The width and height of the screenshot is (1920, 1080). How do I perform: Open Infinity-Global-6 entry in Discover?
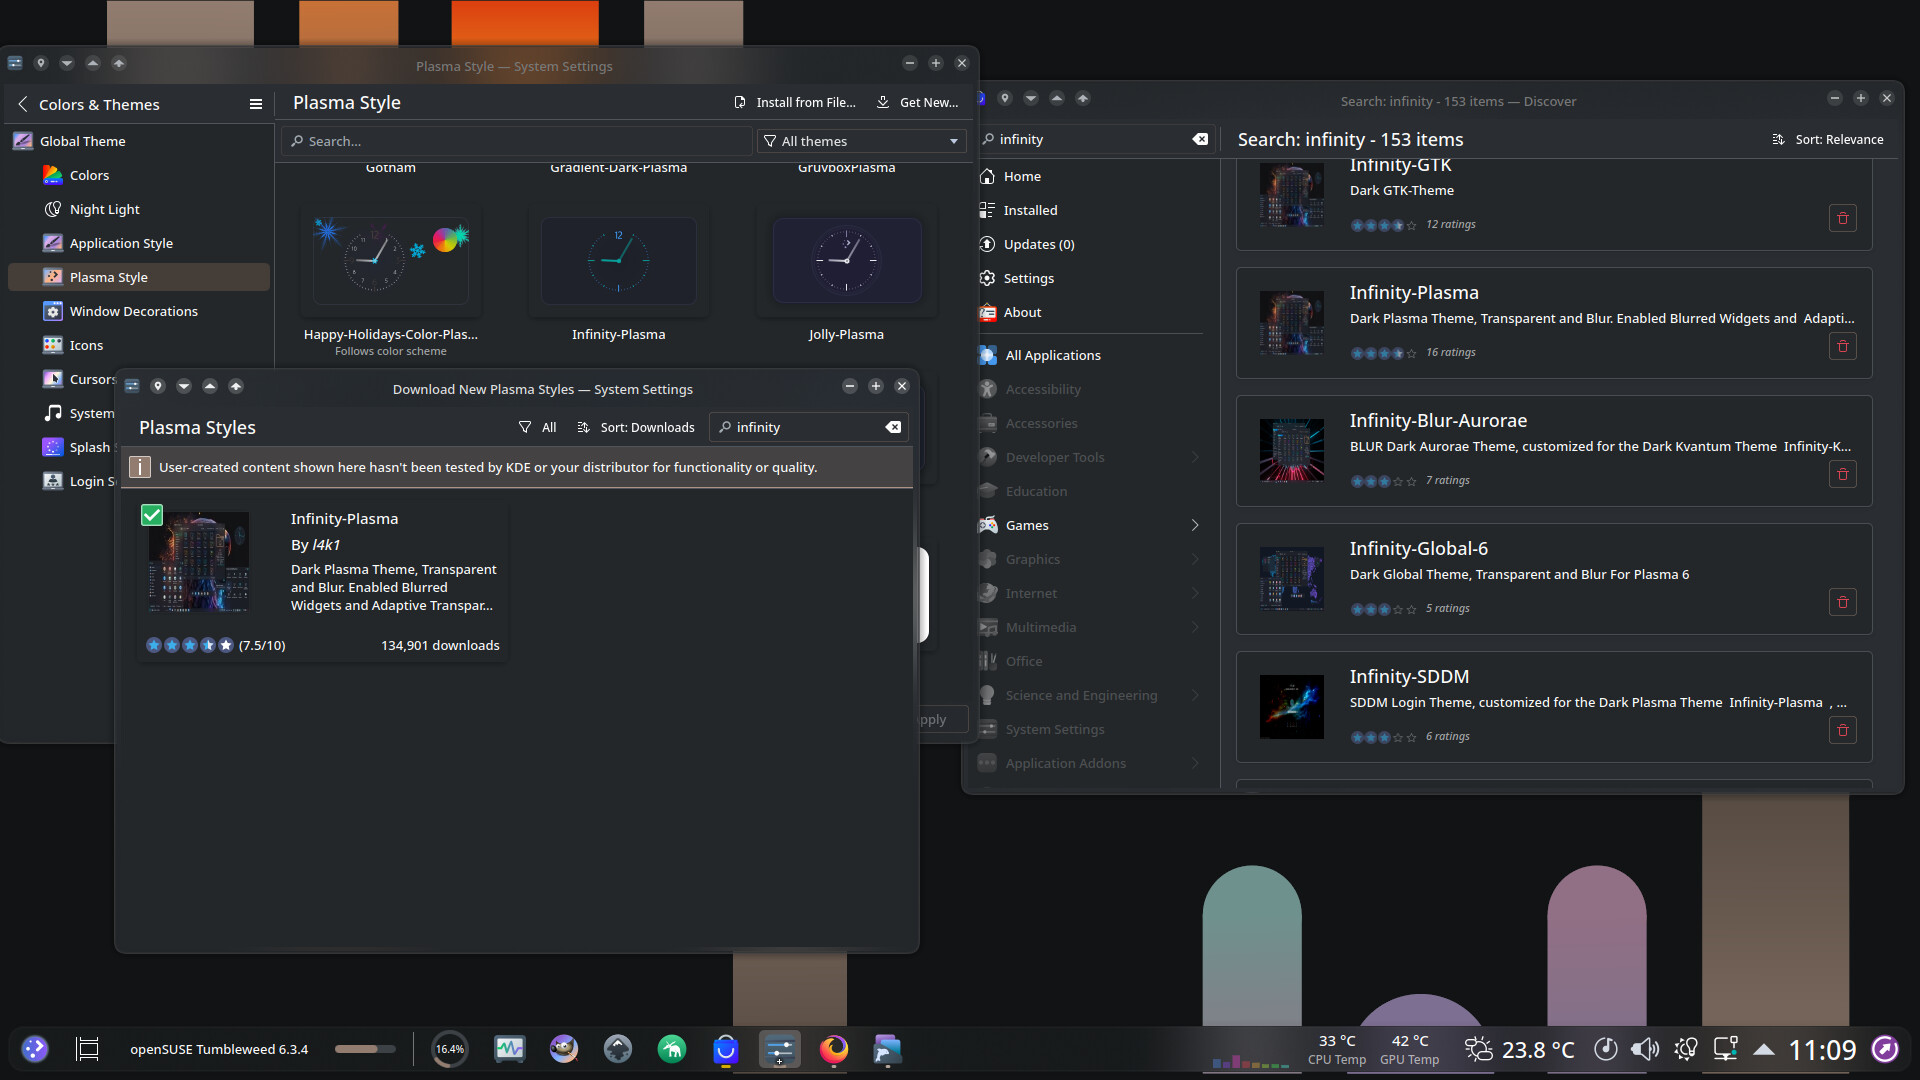coord(1553,579)
